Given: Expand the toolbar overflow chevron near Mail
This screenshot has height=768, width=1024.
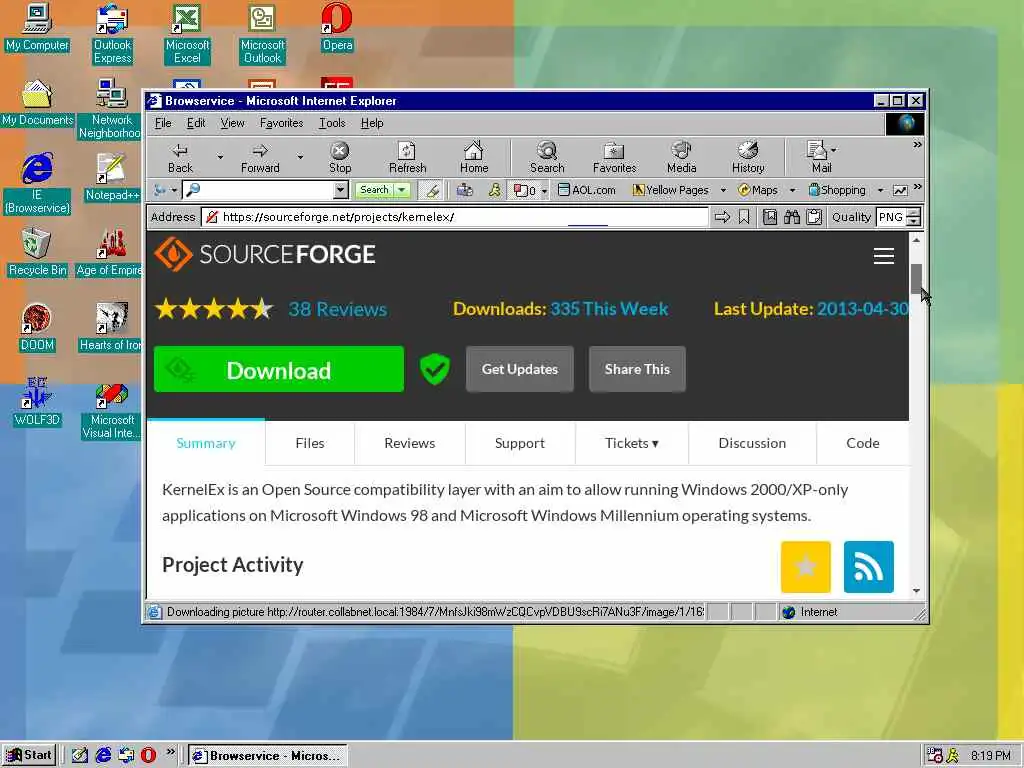Looking at the screenshot, I should click(x=918, y=144).
